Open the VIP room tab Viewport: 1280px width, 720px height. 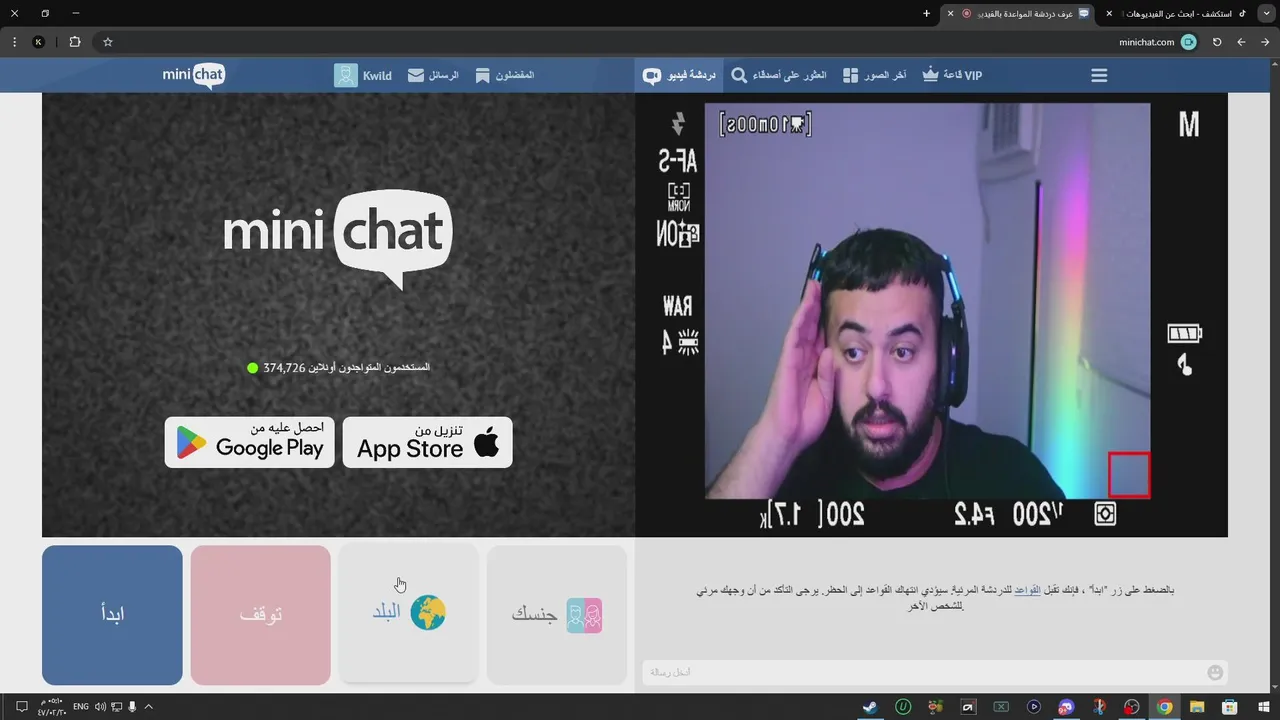point(952,75)
